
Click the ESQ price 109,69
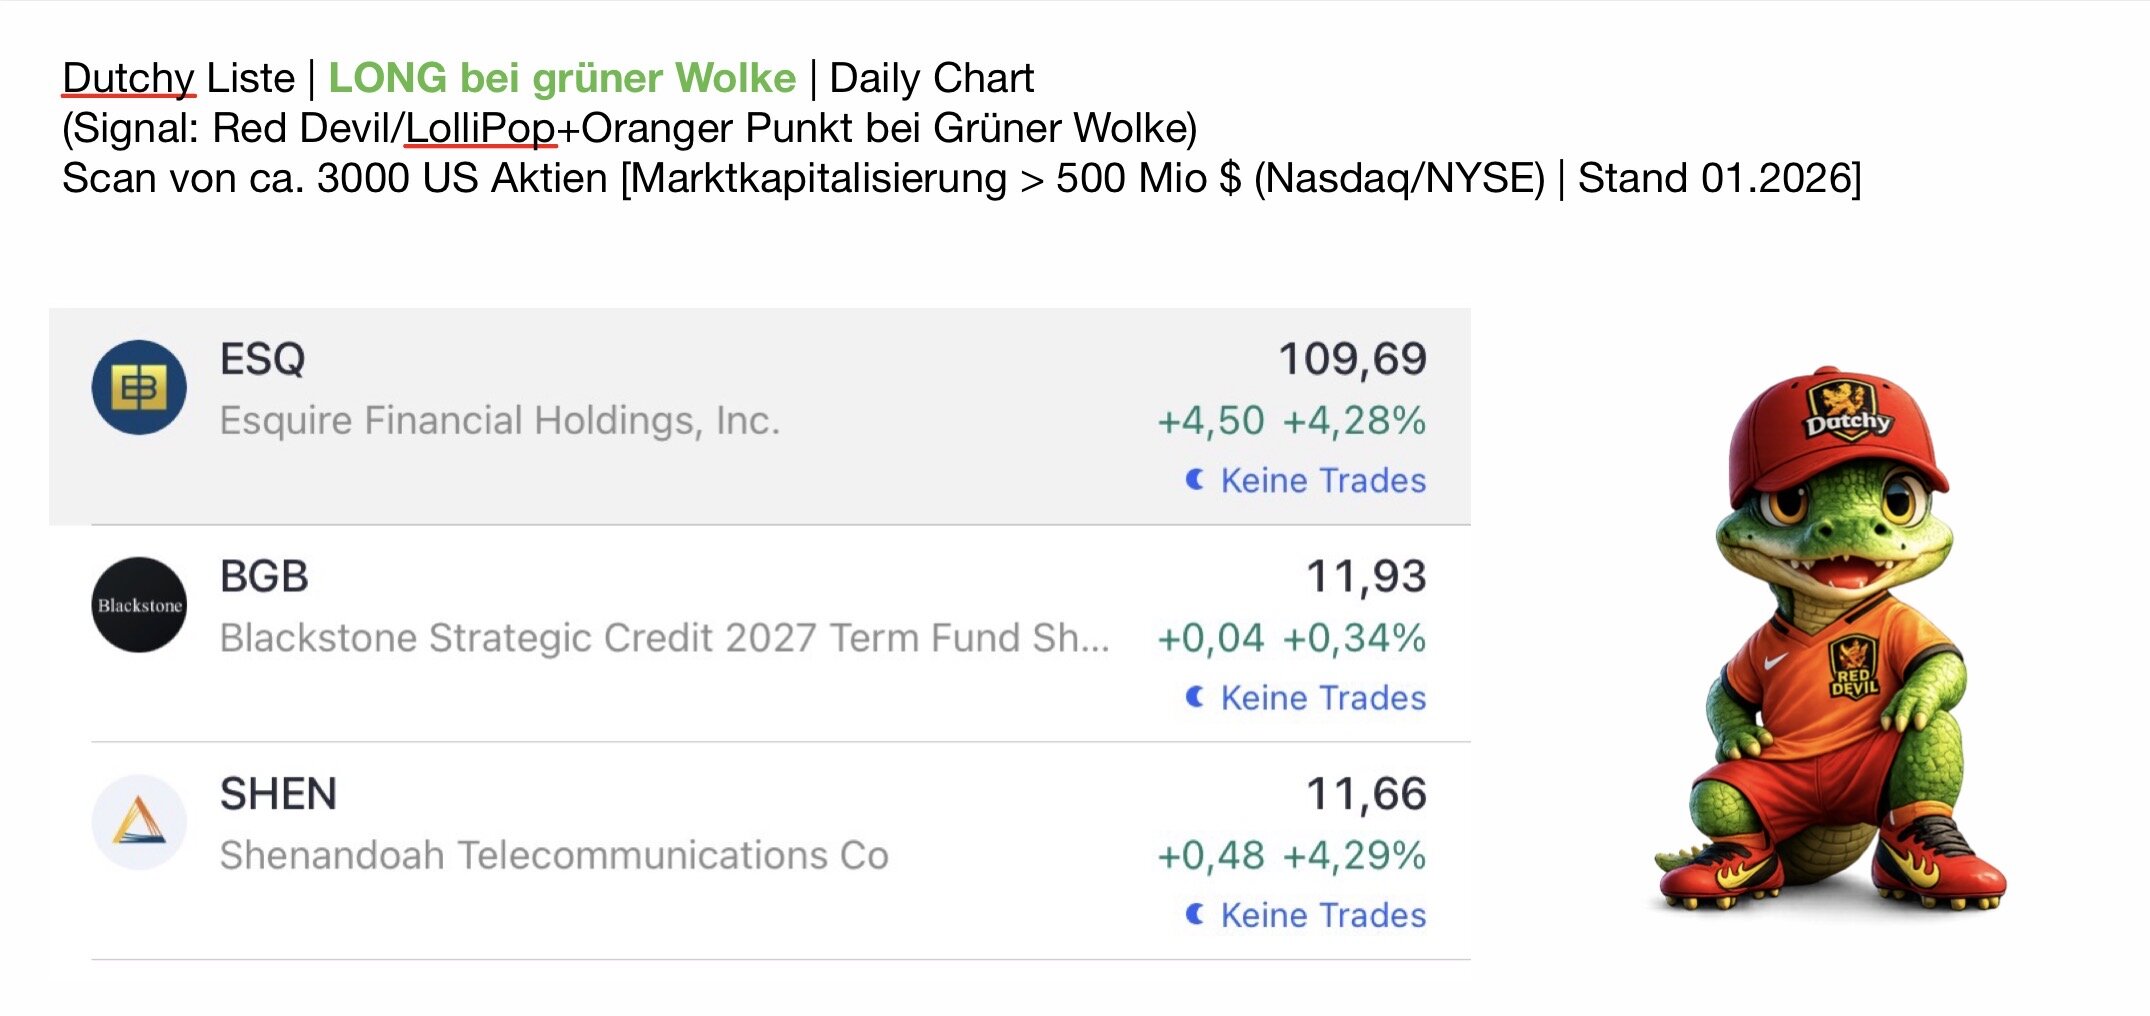point(1352,359)
